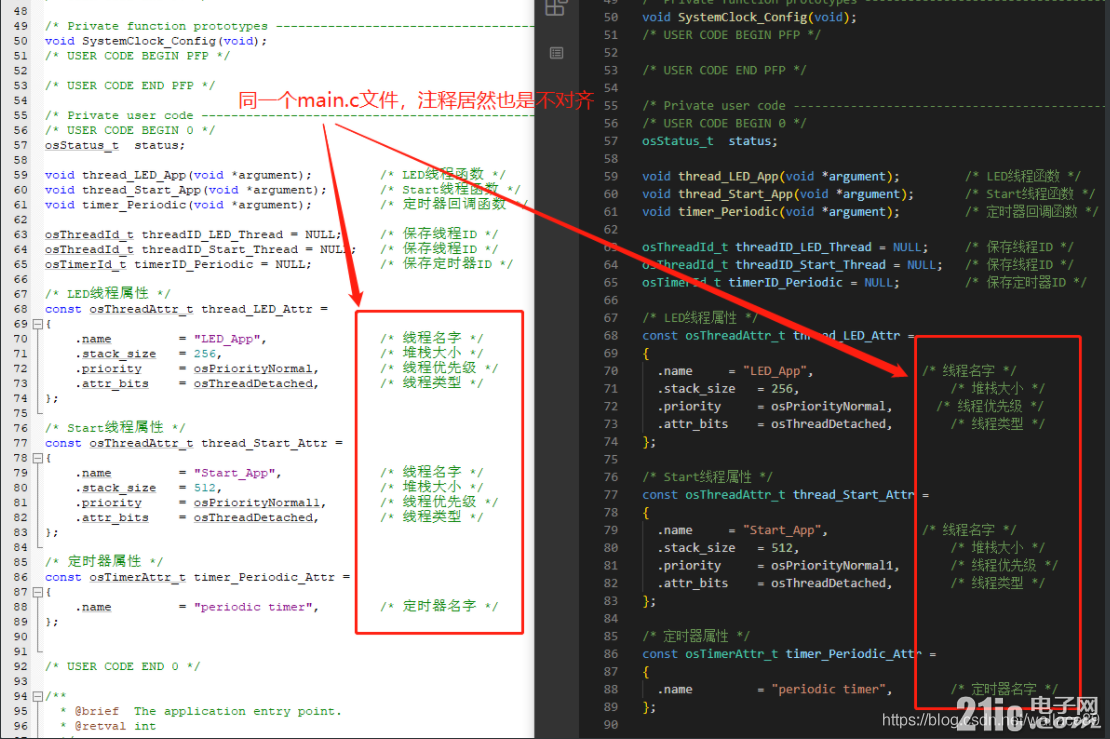The height and width of the screenshot is (739, 1110).
Task: Click "USER CODE BEGIN 0" comment in the dark editor
Action: [x=724, y=123]
